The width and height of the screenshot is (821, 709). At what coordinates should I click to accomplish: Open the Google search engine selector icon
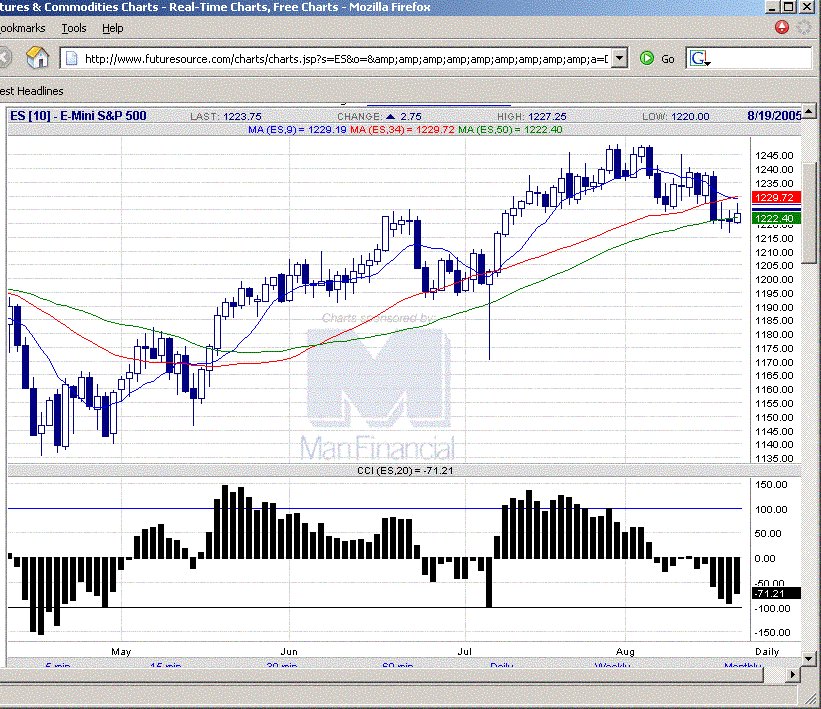[x=700, y=58]
